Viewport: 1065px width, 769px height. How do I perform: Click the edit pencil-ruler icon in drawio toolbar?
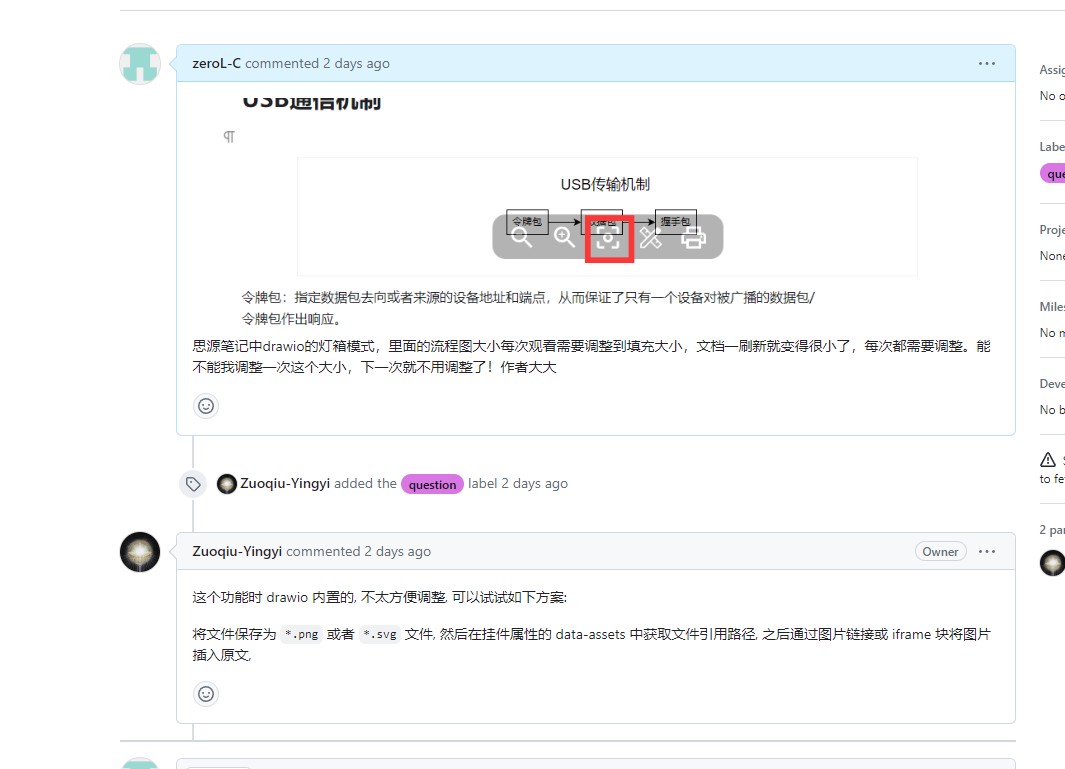pyautogui.click(x=651, y=237)
